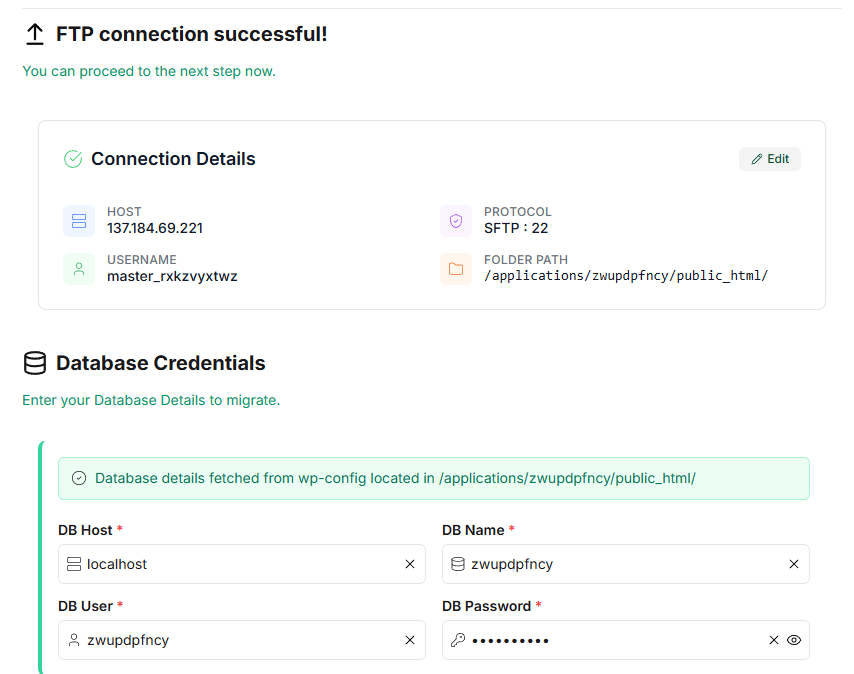The image size is (854, 674).
Task: Click the key icon inside DB Password field
Action: pyautogui.click(x=459, y=639)
